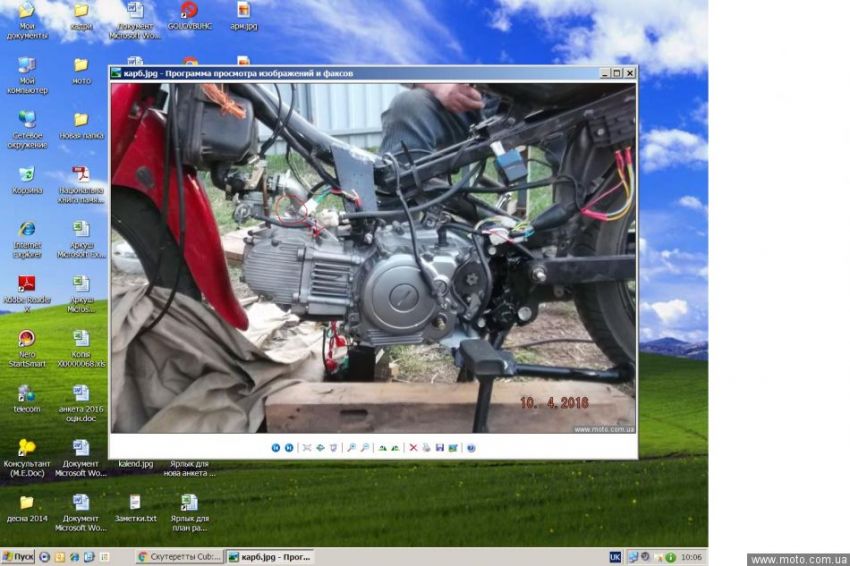Screen dimensions: 850x566
Task: Delete the image with red X icon
Action: click(413, 448)
